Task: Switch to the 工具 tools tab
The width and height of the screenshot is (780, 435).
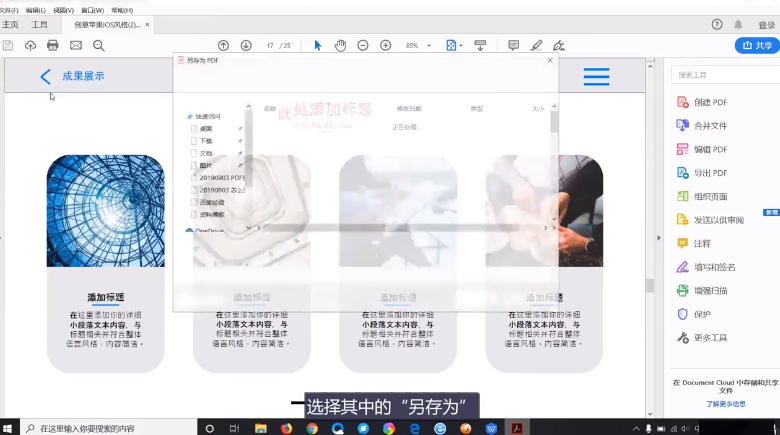Action: 39,24
